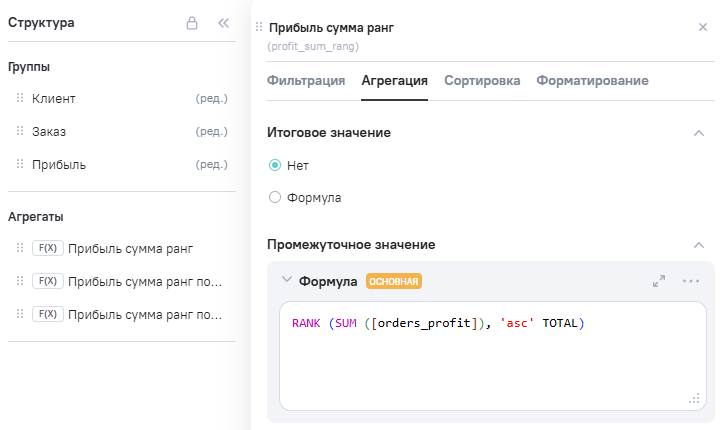Image resolution: width=724 pixels, height=430 pixels.
Task: Go to the Форматирование tab
Action: point(592,81)
